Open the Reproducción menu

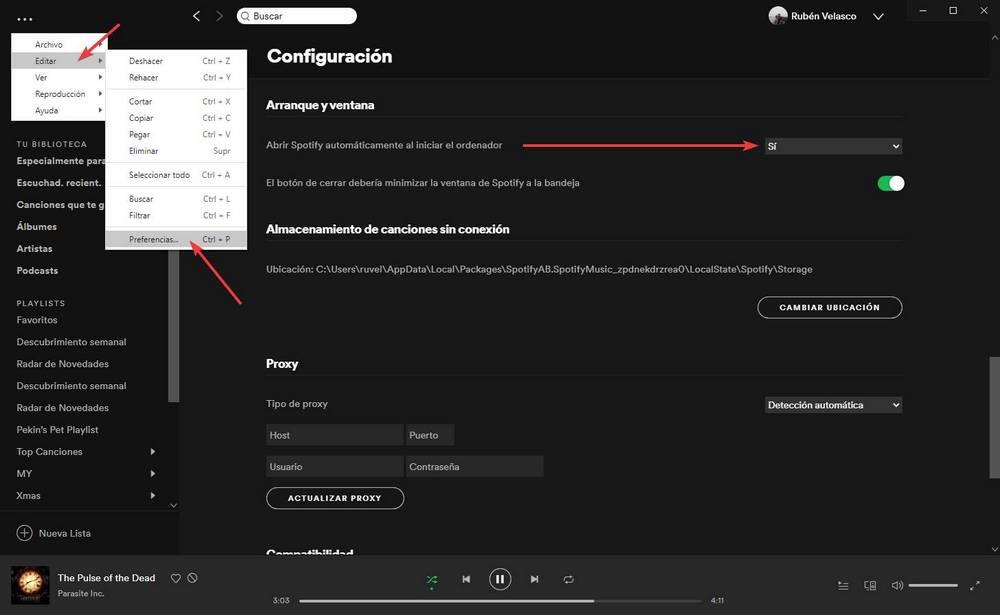click(x=60, y=93)
